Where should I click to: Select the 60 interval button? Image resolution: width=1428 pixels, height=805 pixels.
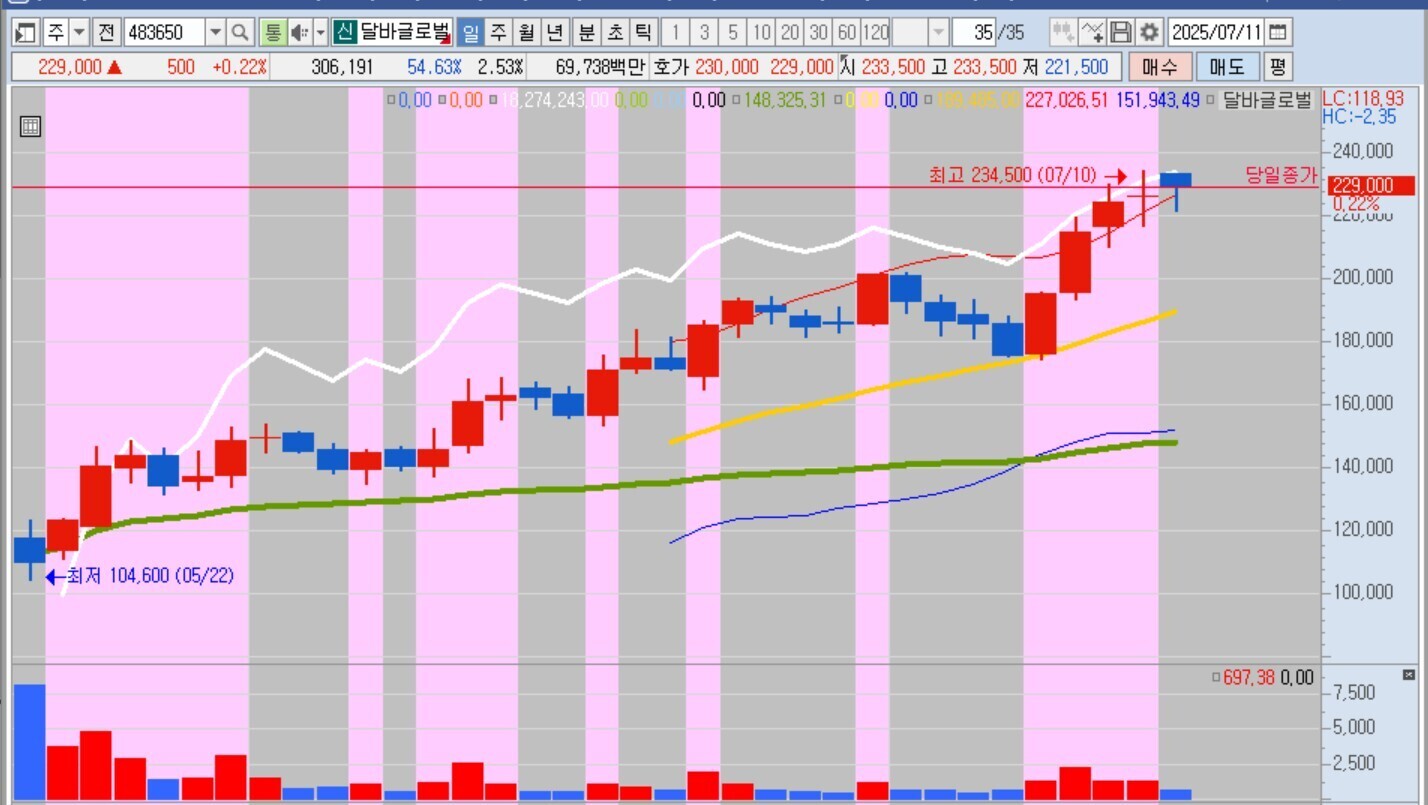[x=847, y=32]
